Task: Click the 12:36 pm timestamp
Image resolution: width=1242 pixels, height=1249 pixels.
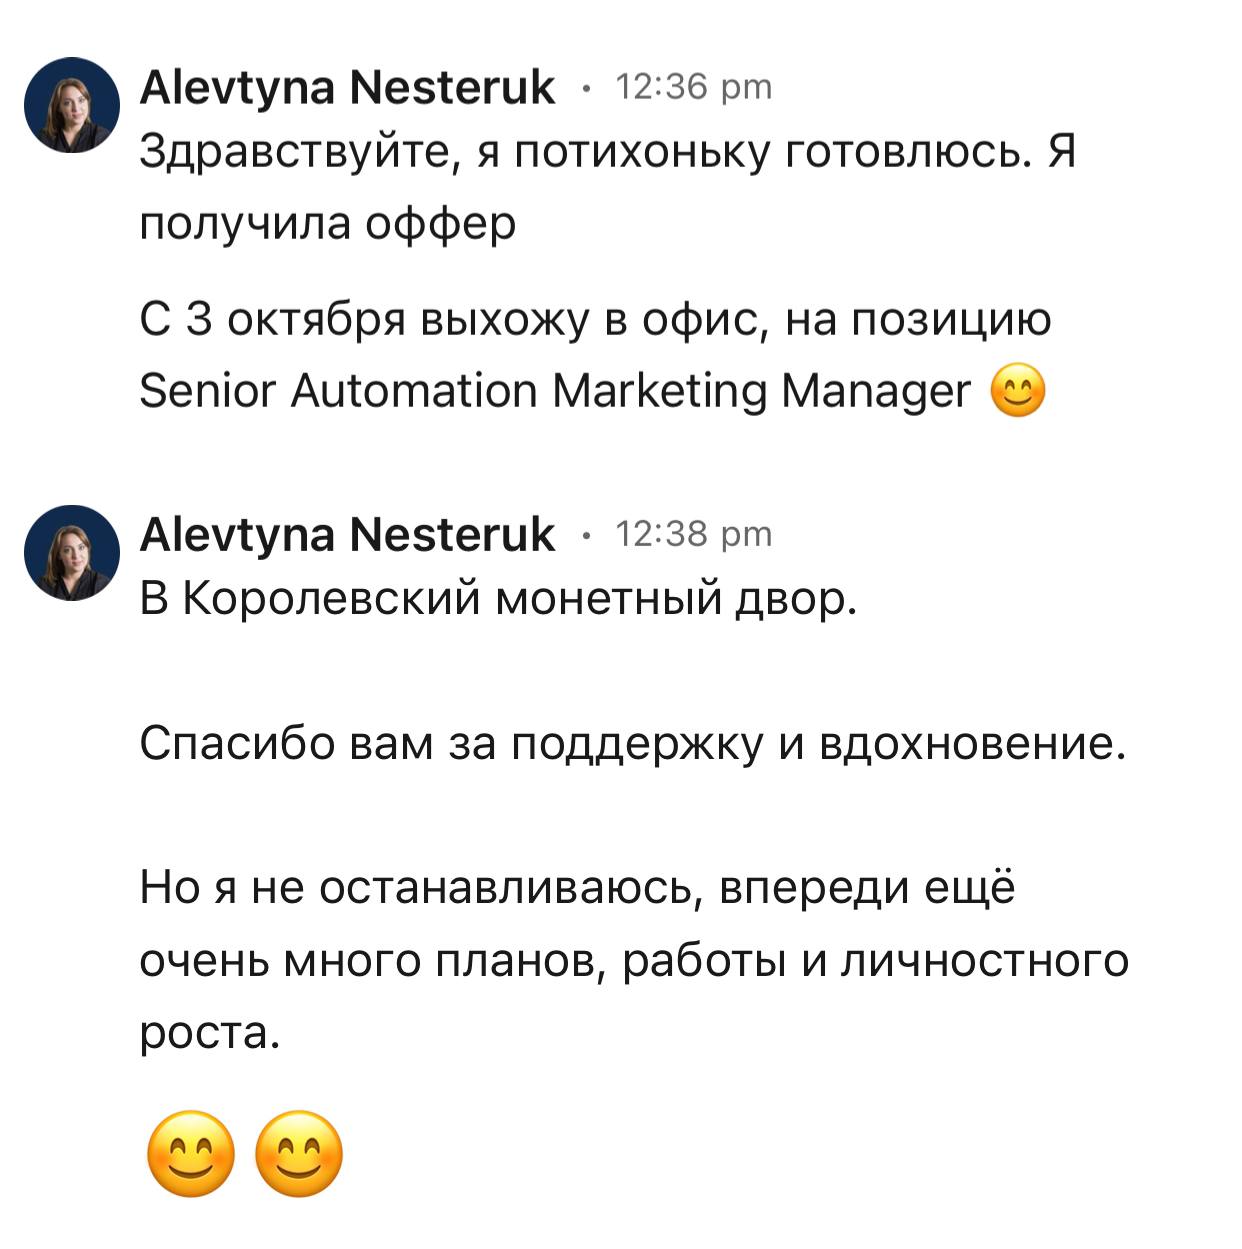Action: 694,88
